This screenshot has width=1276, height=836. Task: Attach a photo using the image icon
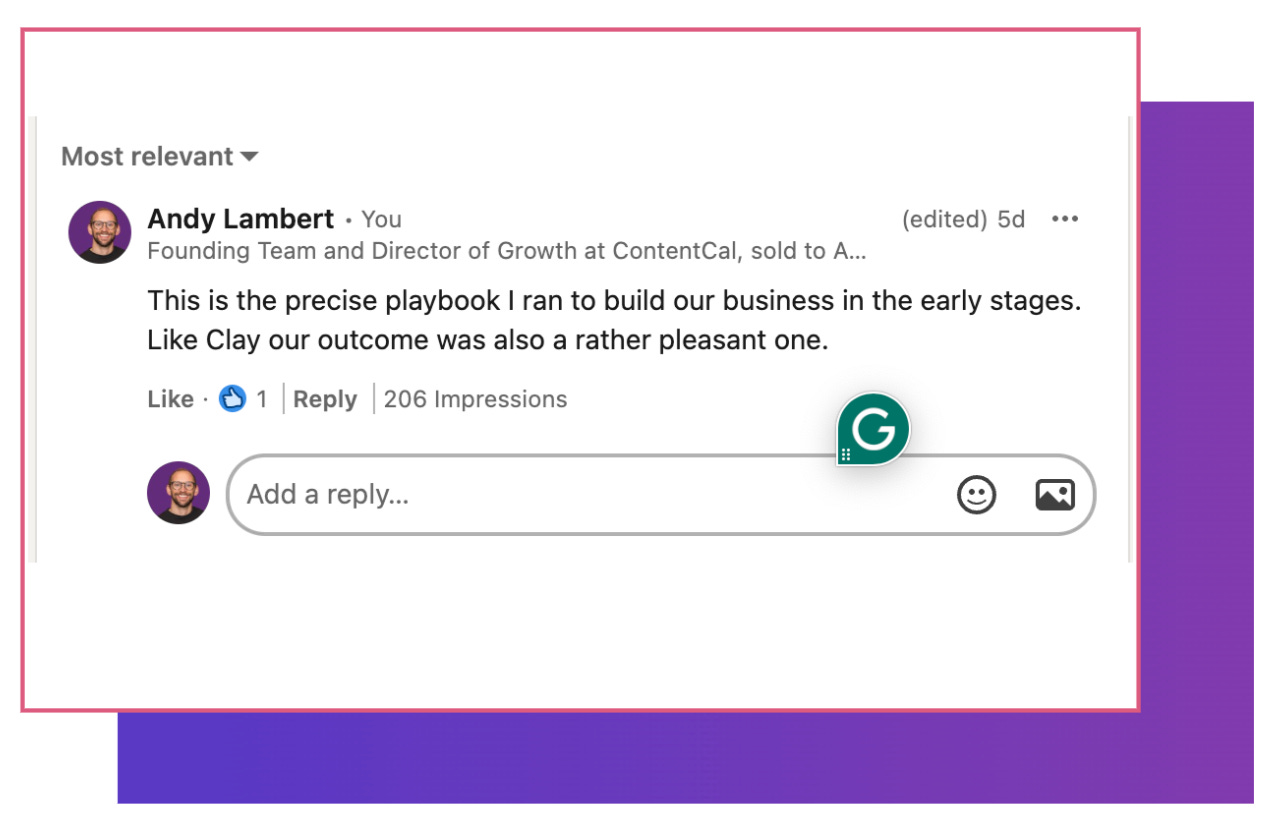pos(1055,495)
